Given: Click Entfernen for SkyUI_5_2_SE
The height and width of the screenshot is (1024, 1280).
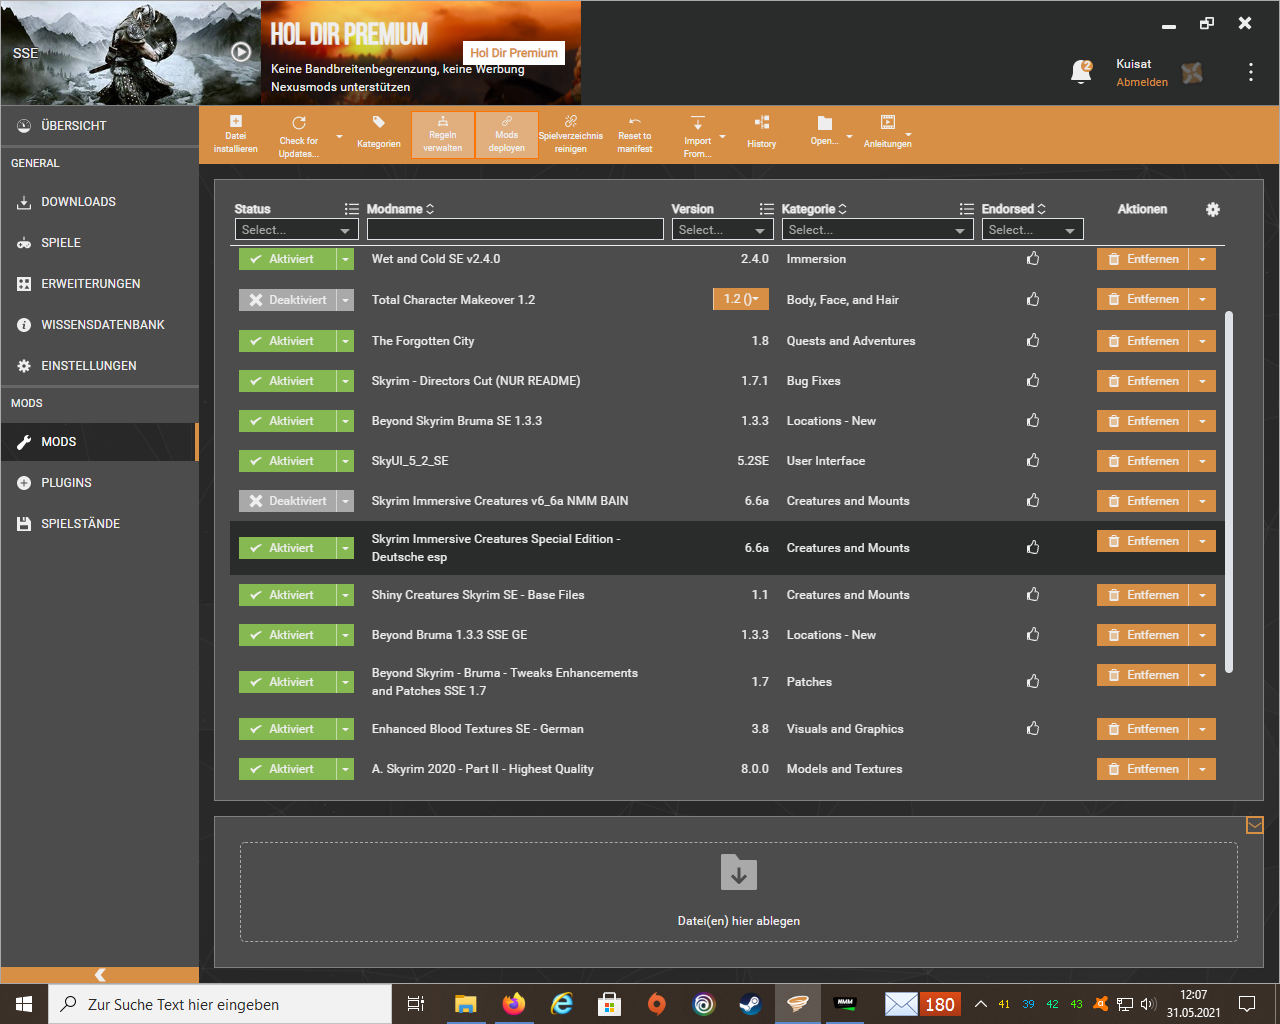Looking at the screenshot, I should (x=1143, y=461).
